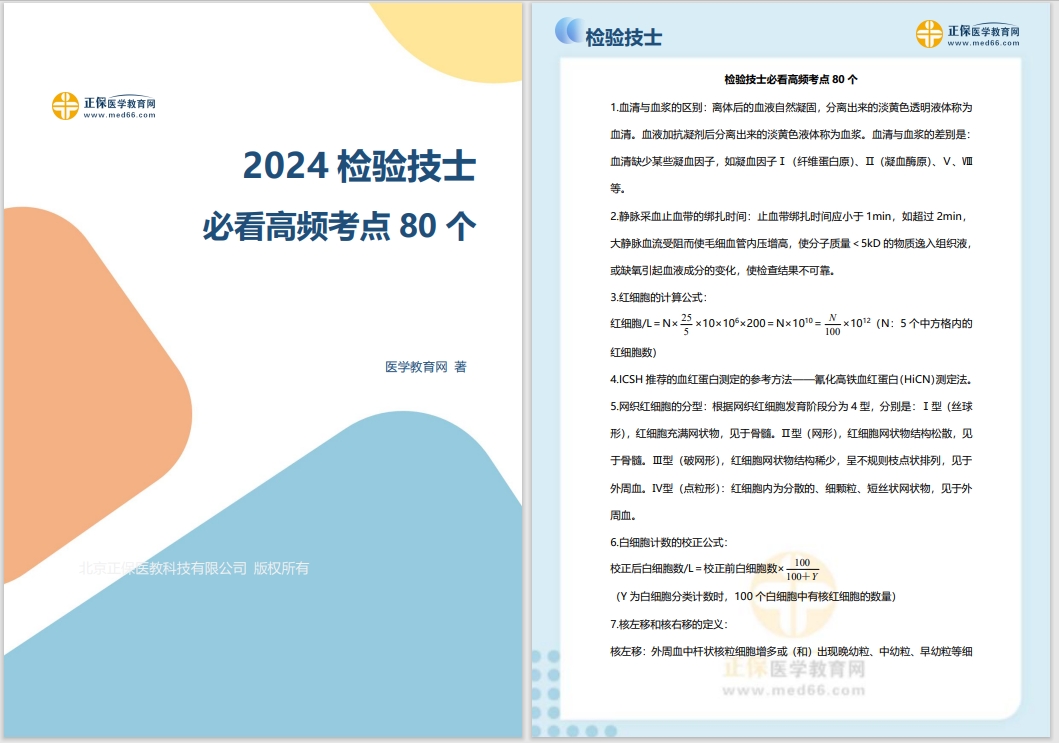
Task: Click the yellow decorative shape atop the cover
Action: click(x=450, y=40)
